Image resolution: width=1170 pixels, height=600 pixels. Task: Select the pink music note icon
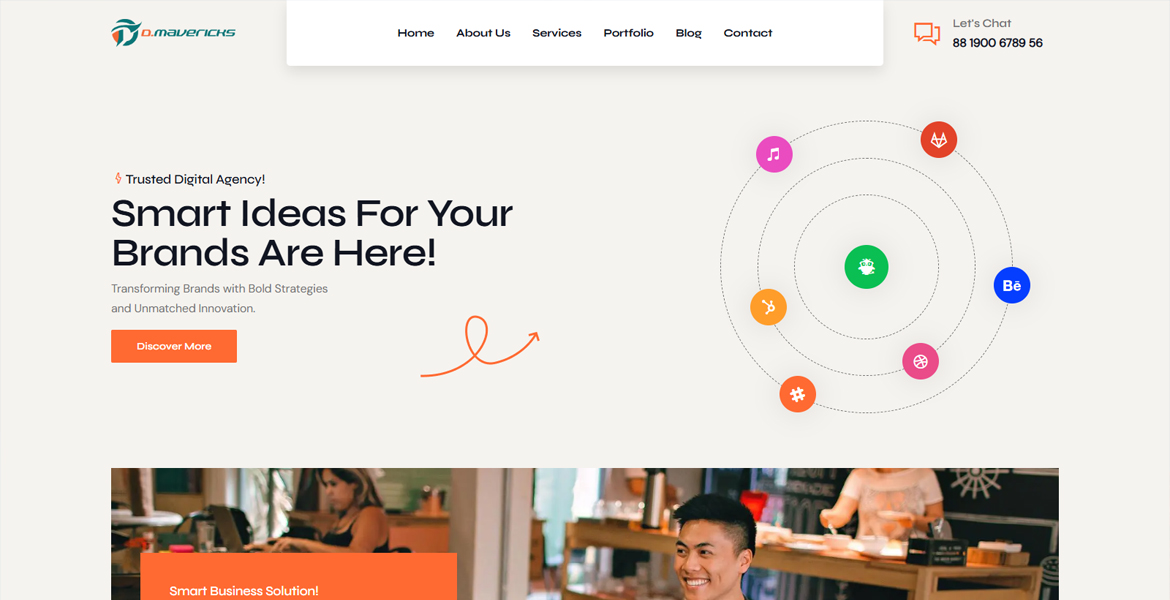coord(774,154)
